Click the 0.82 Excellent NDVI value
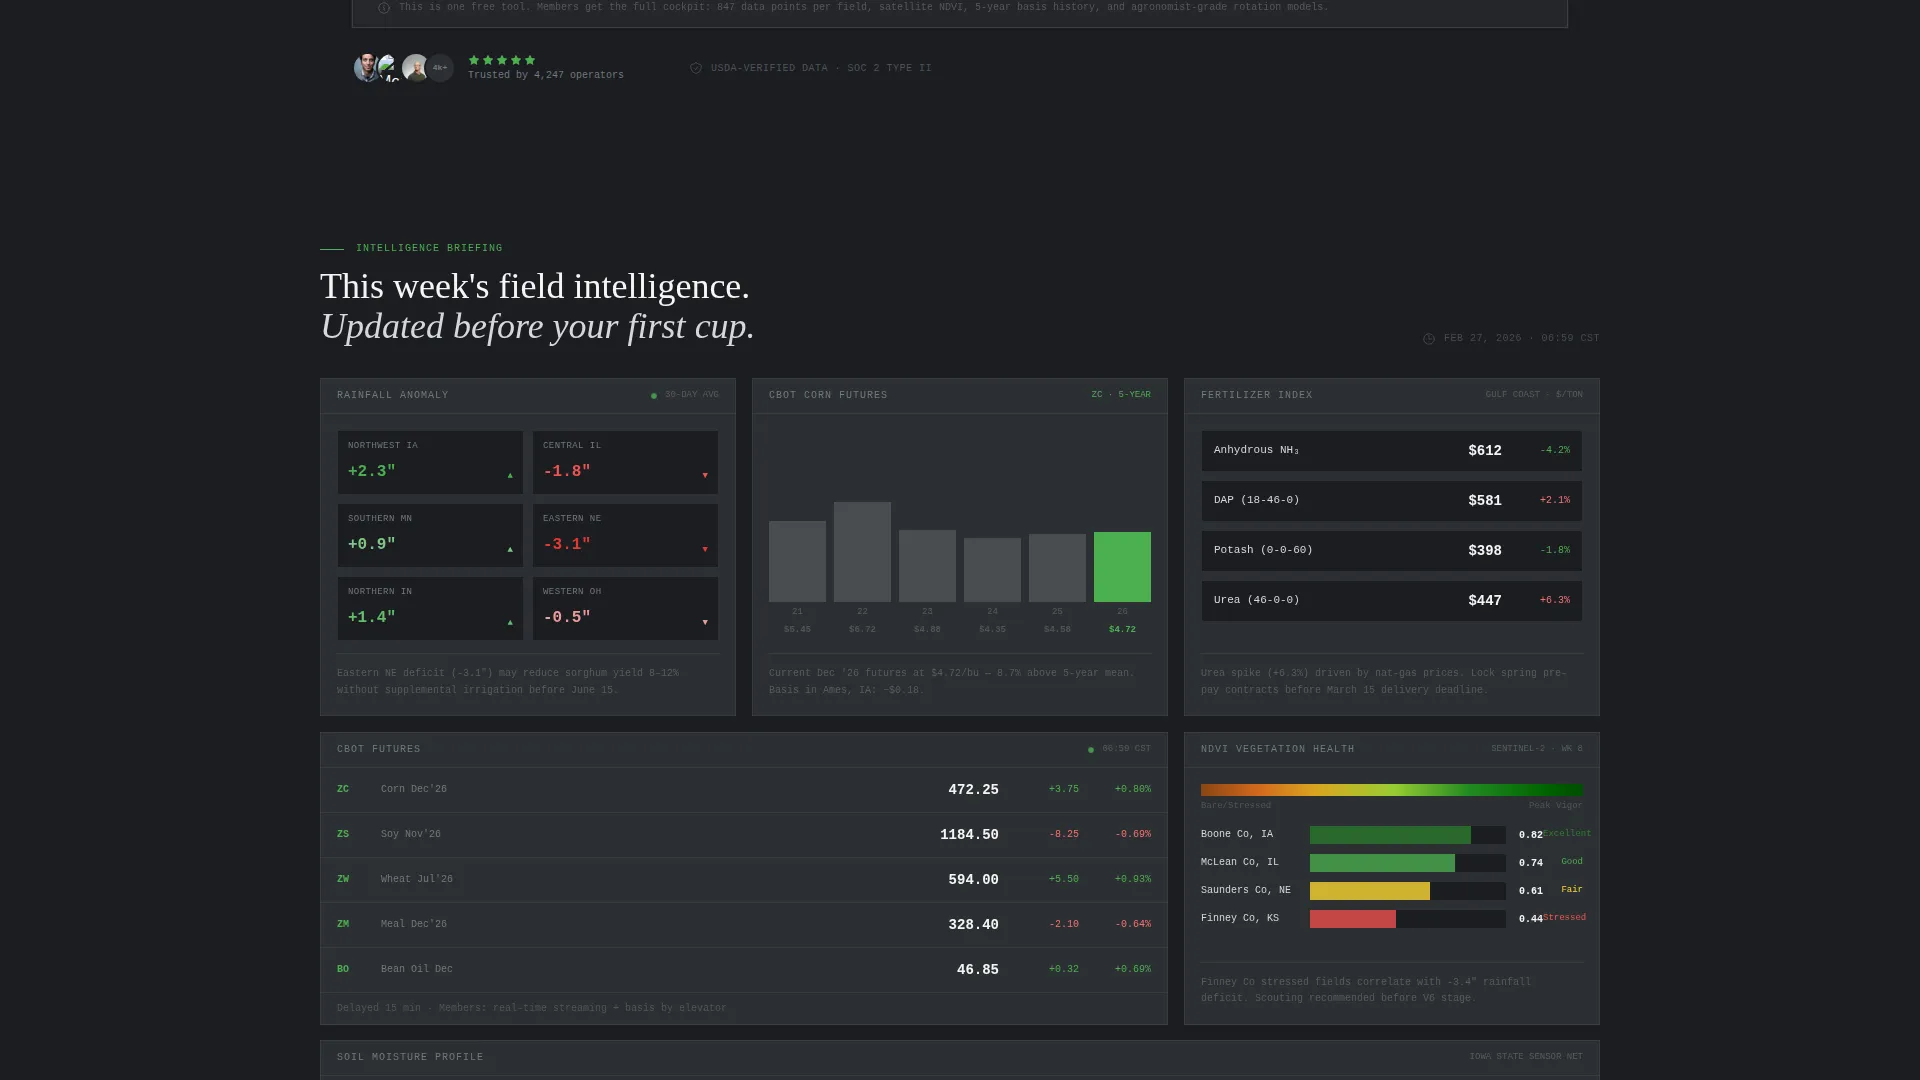This screenshot has width=1920, height=1080. pos(1531,835)
